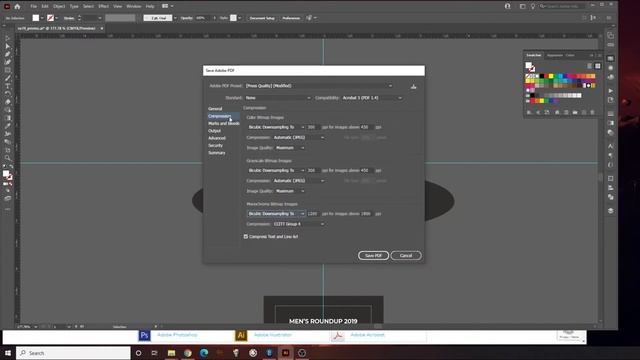
Task: Click the Fill and Stroke swatch in toolbar
Action: [x=7, y=176]
